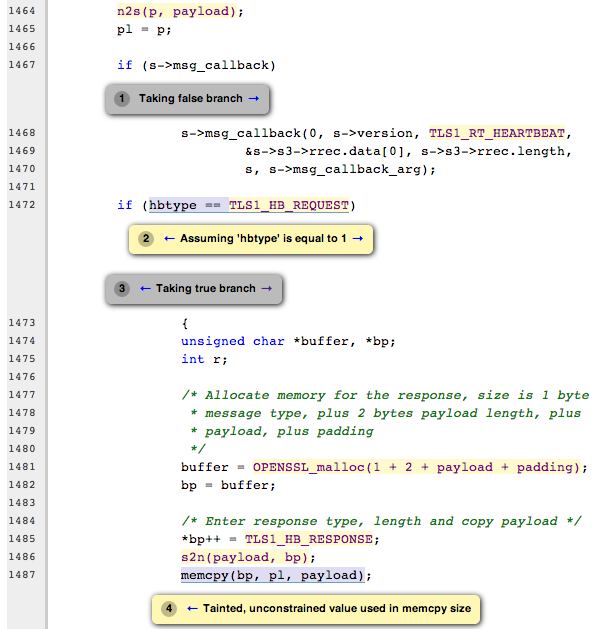The image size is (606, 629).
Task: Click the left arrow in 'Assuming hbtype' note
Action: tap(170, 239)
